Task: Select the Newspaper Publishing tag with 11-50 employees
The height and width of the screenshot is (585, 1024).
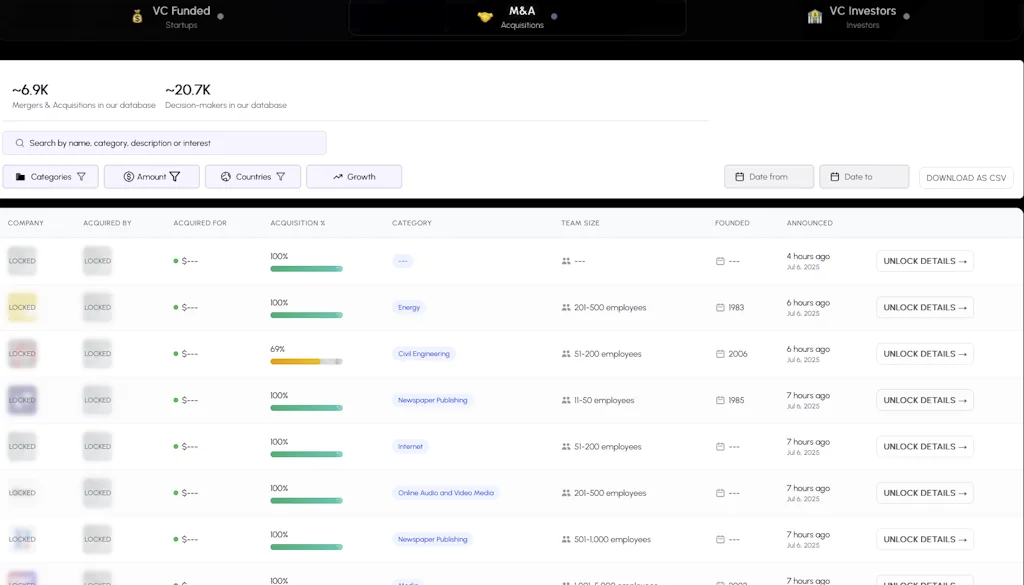Action: (432, 400)
